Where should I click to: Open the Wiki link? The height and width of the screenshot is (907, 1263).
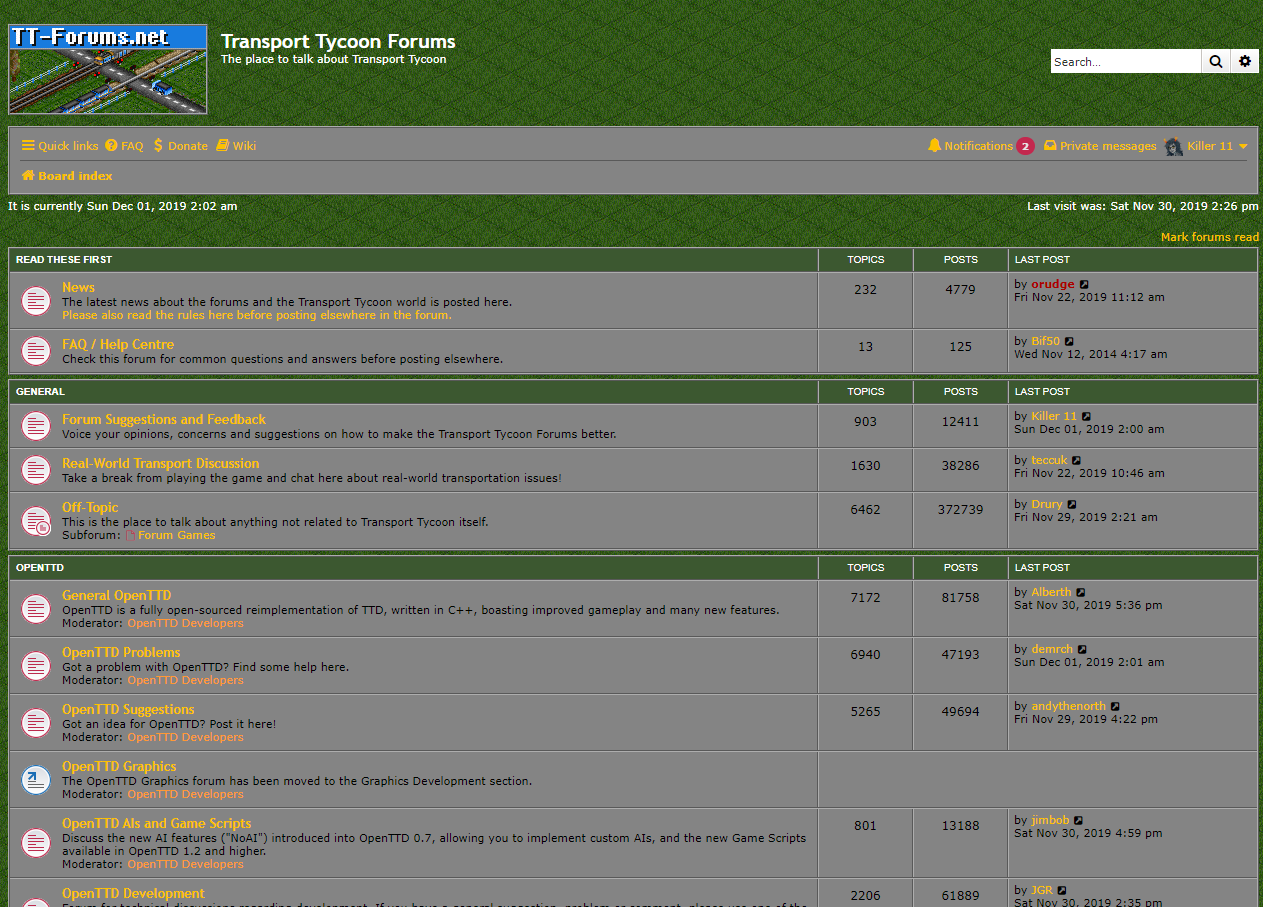click(x=236, y=146)
